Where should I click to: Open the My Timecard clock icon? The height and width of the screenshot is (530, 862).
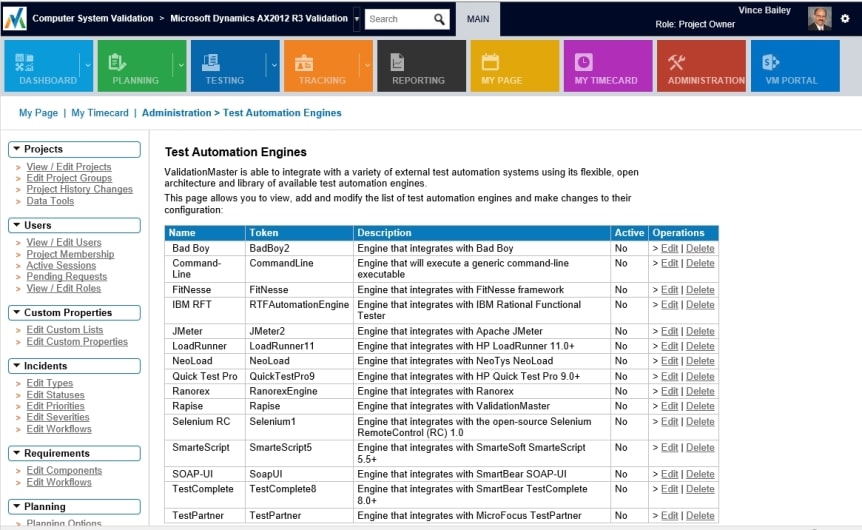[584, 62]
